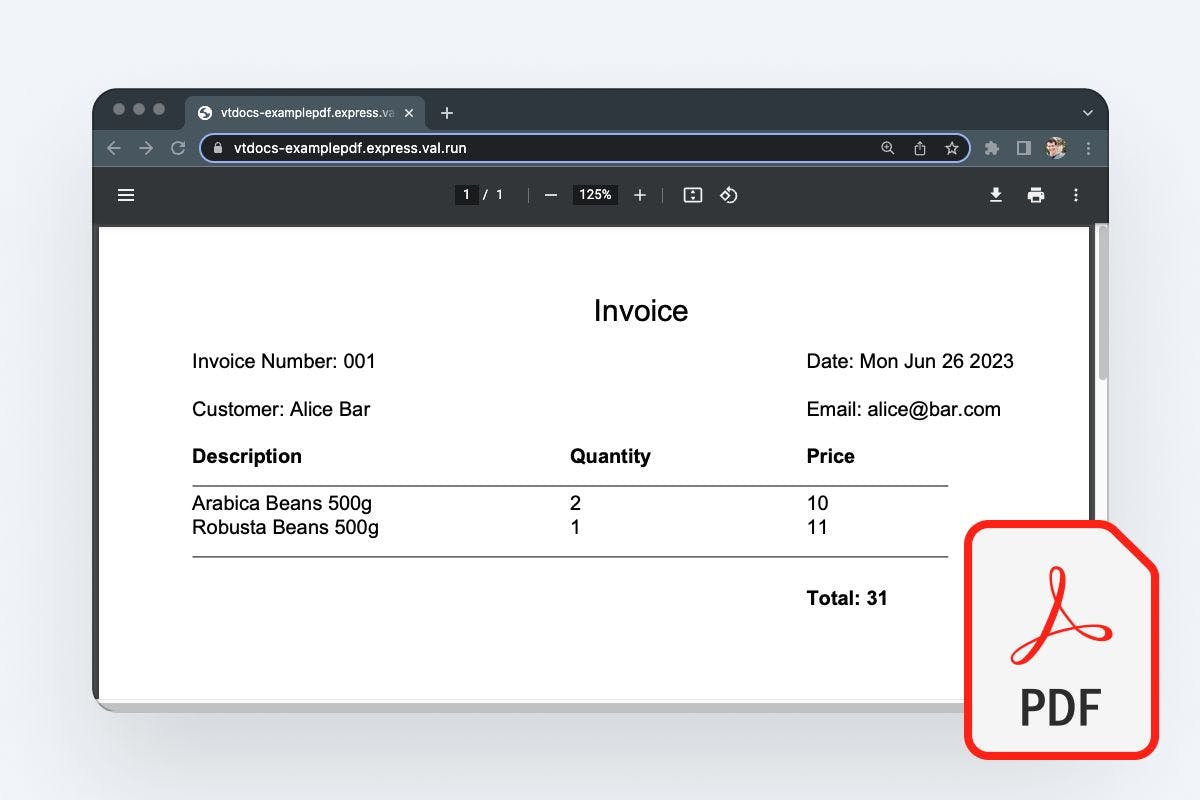
Task: Toggle the browser side panel
Action: (x=1024, y=148)
